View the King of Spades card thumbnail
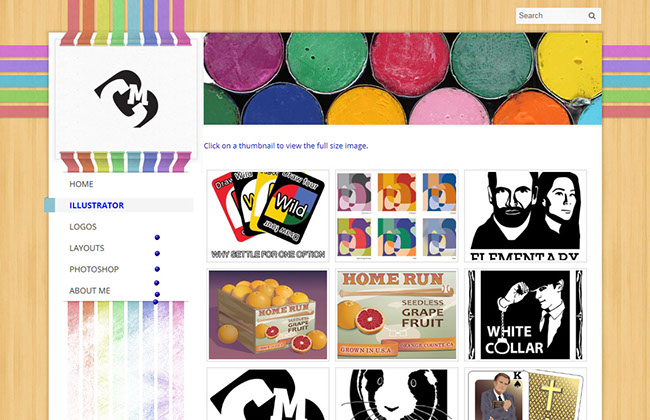This screenshot has height=420, width=650. (x=525, y=394)
